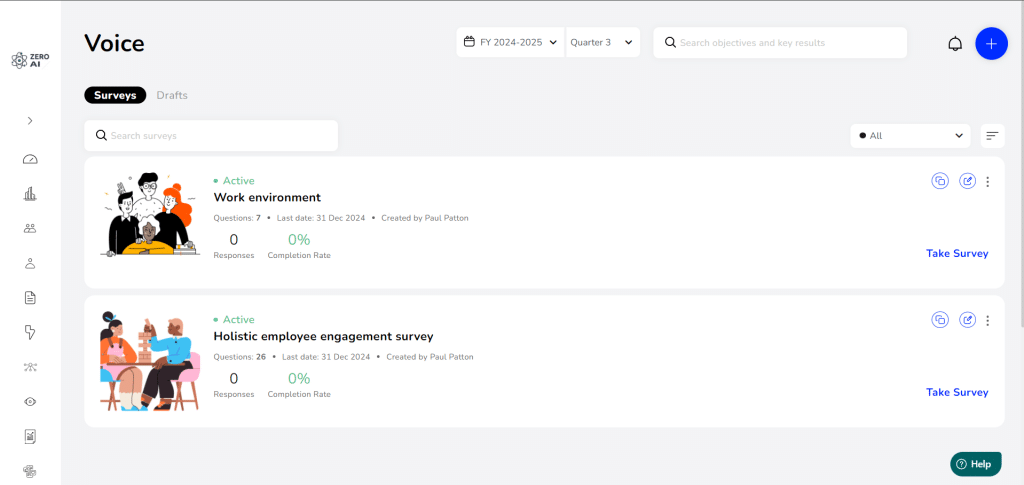This screenshot has height=485, width=1024.
Task: Select the Surveys tab
Action: click(115, 95)
